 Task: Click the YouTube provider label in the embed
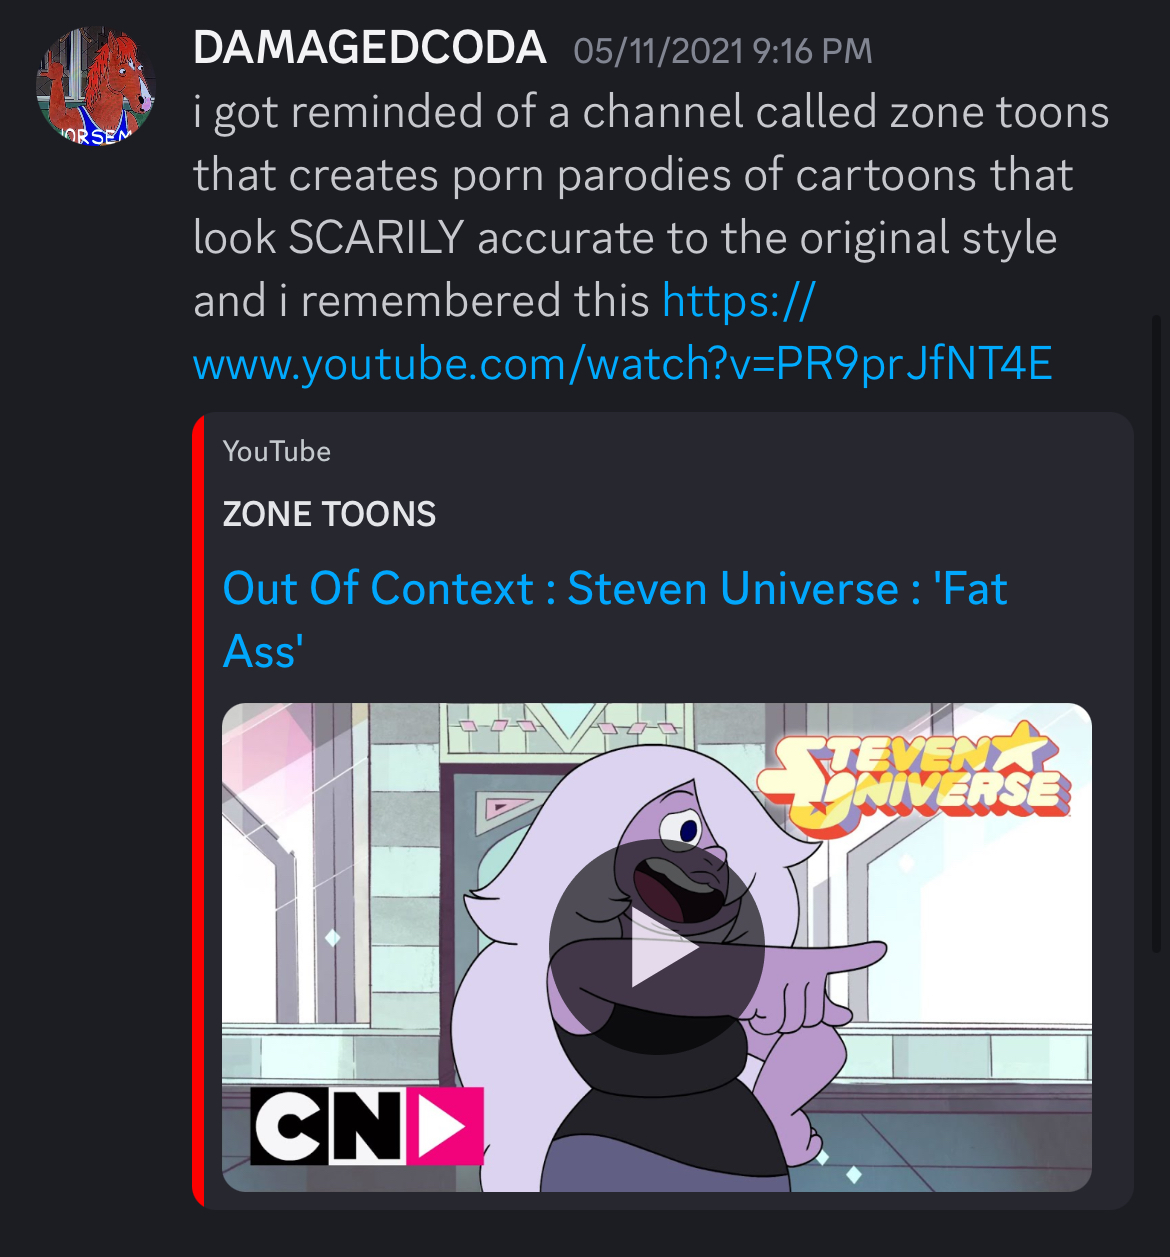(277, 451)
